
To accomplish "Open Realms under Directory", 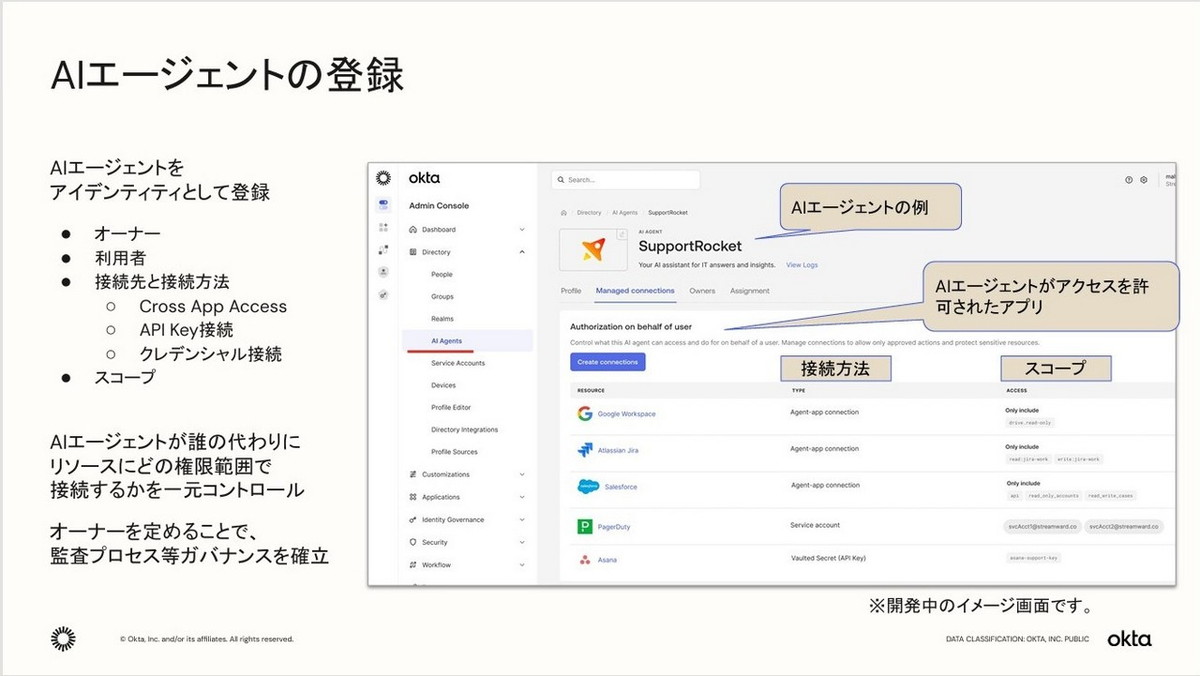I will [442, 319].
